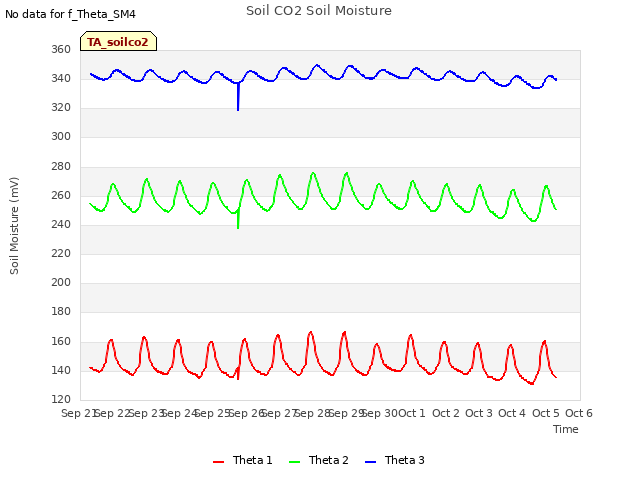The height and width of the screenshot is (480, 640).
Task: Click the Oct 5 x-axis label
Action: point(546,413)
